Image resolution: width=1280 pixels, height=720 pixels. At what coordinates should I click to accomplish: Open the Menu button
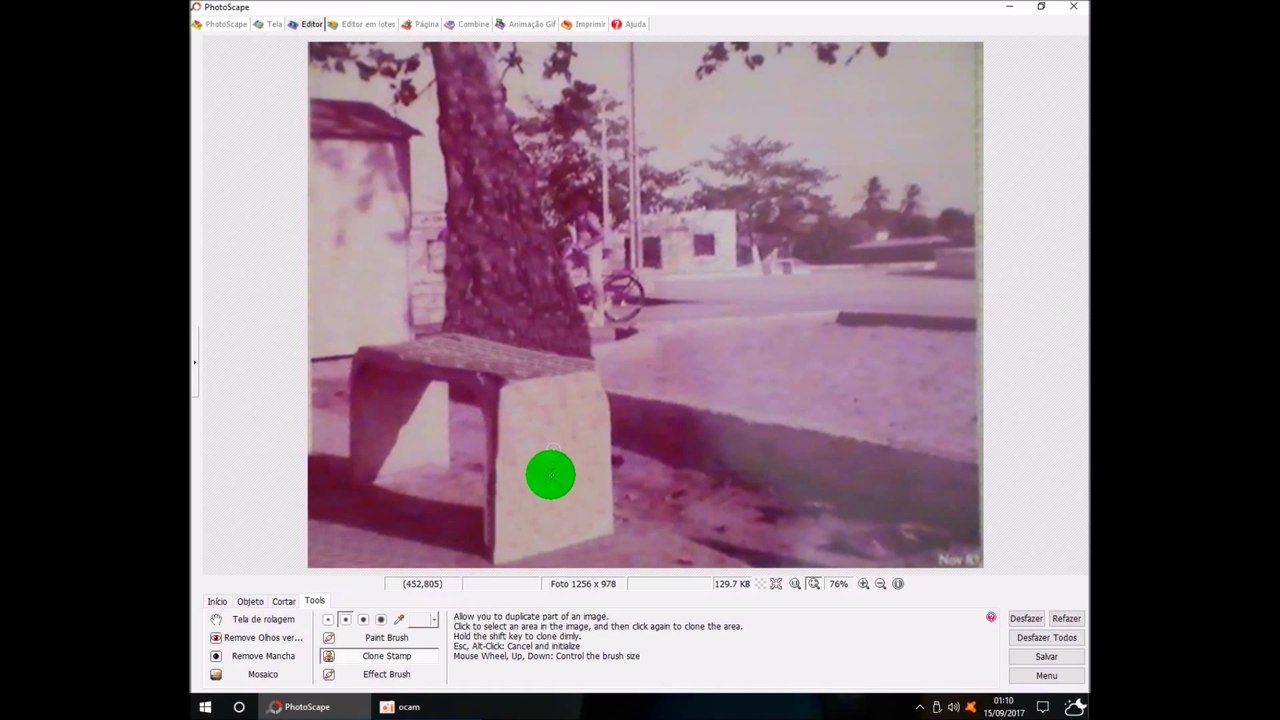click(1046, 676)
